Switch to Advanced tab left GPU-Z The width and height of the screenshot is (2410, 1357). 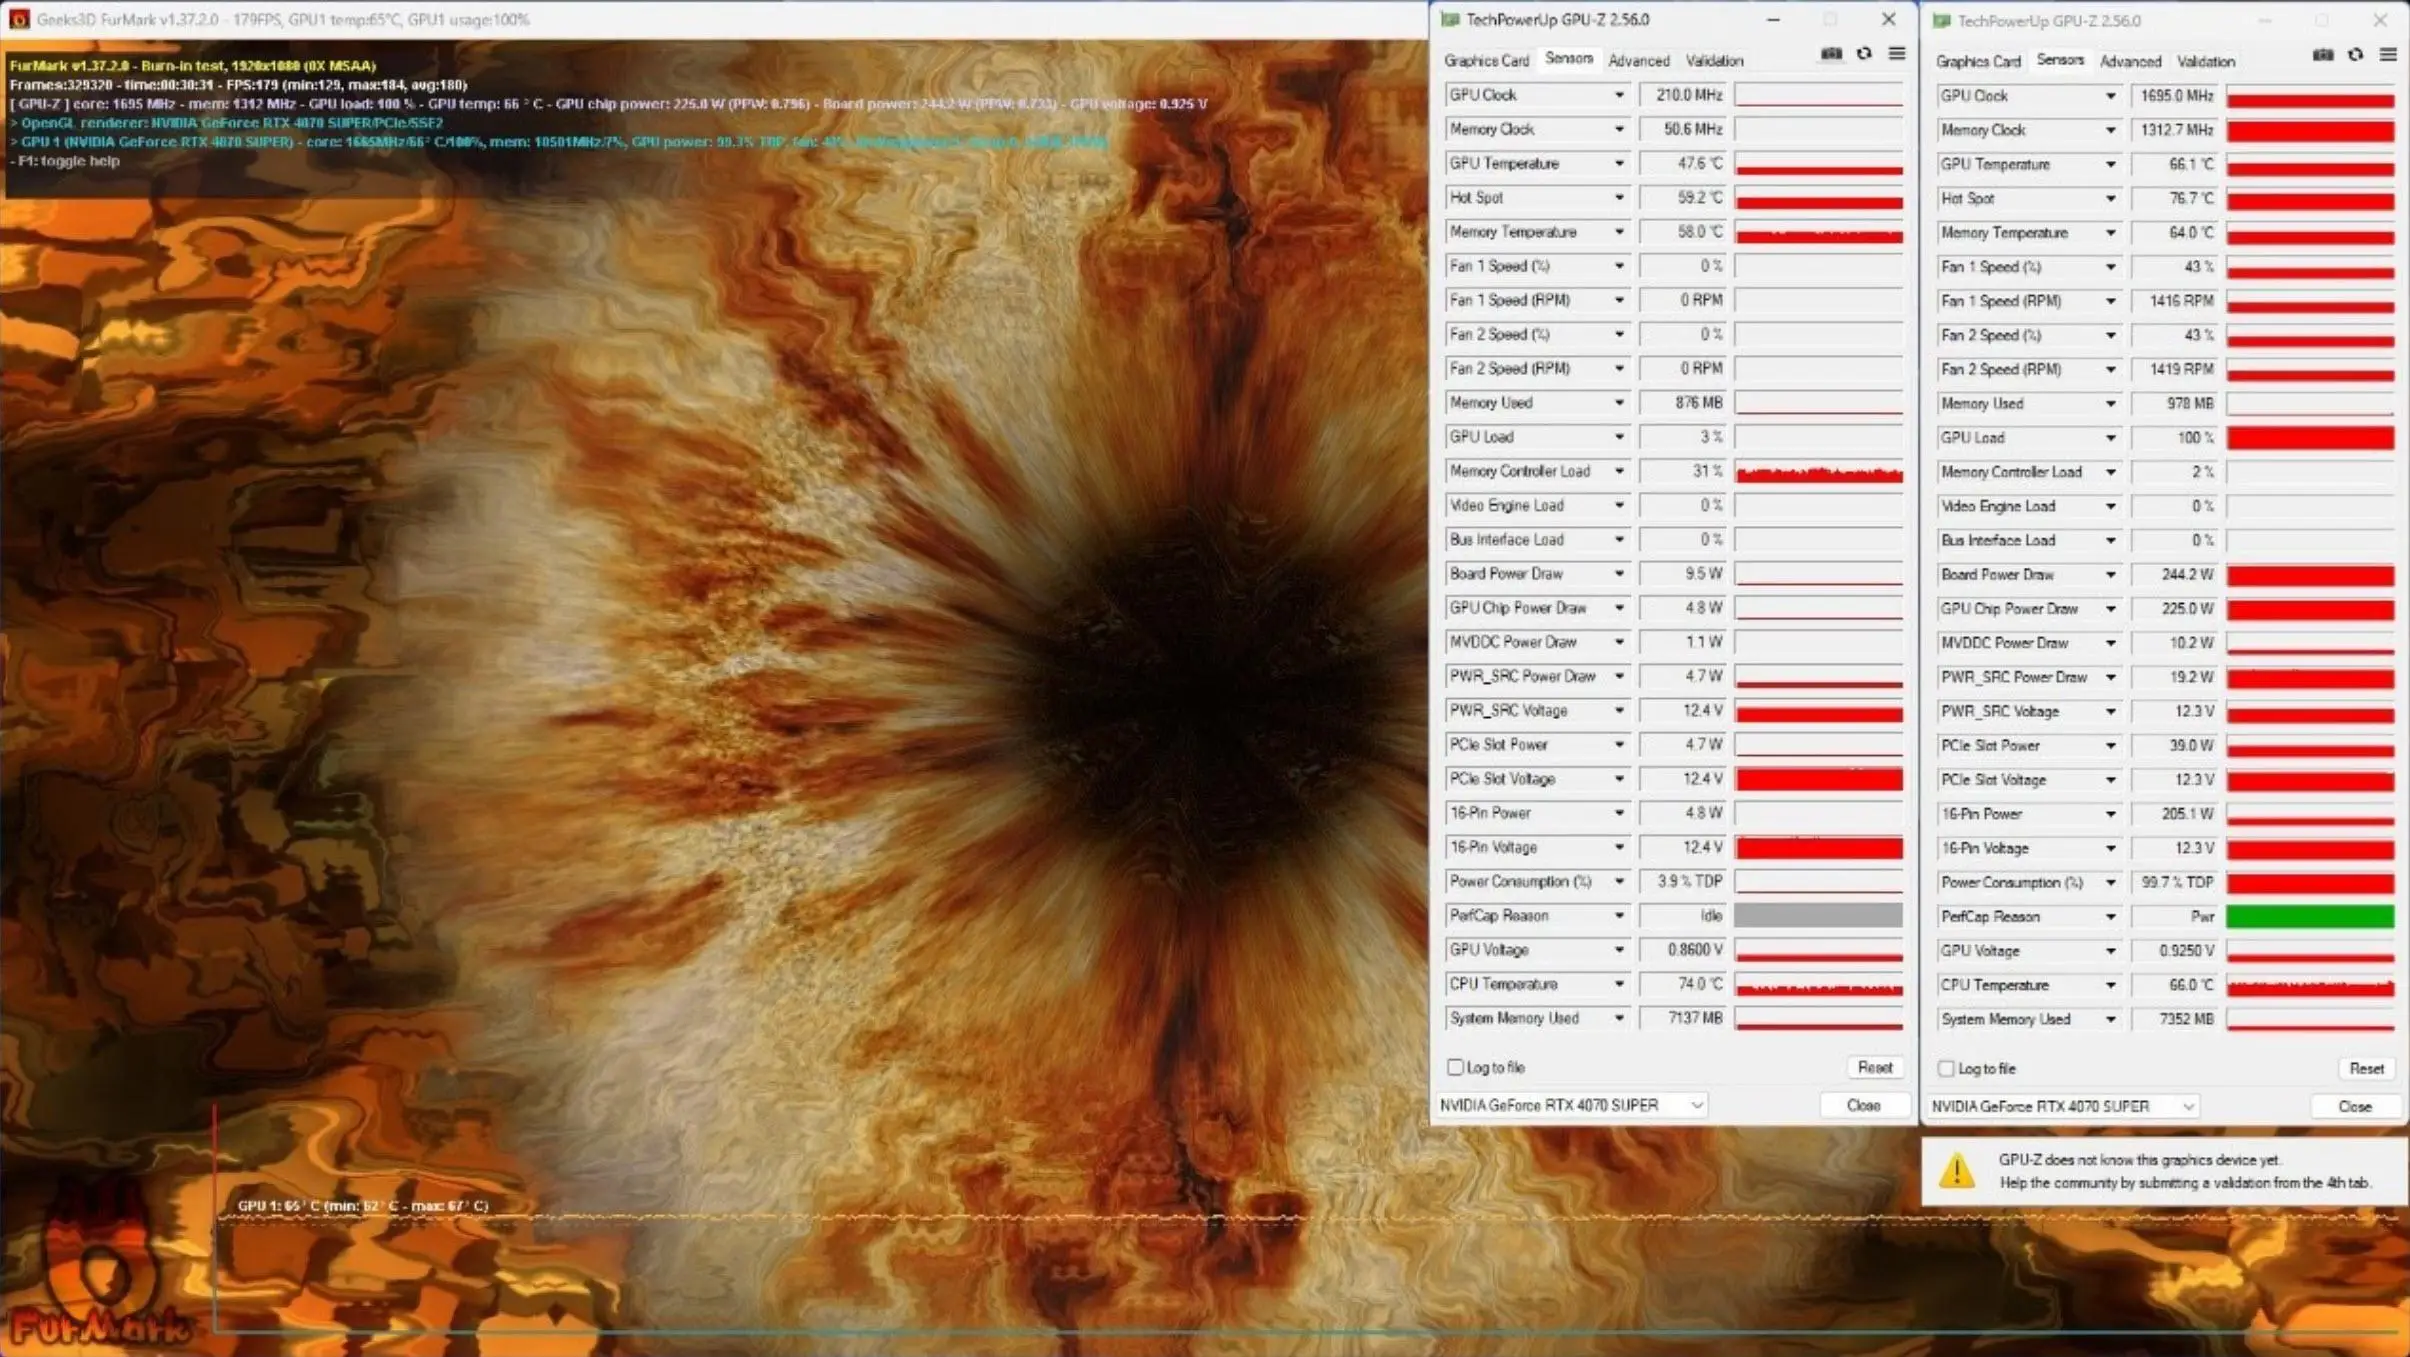click(1637, 60)
